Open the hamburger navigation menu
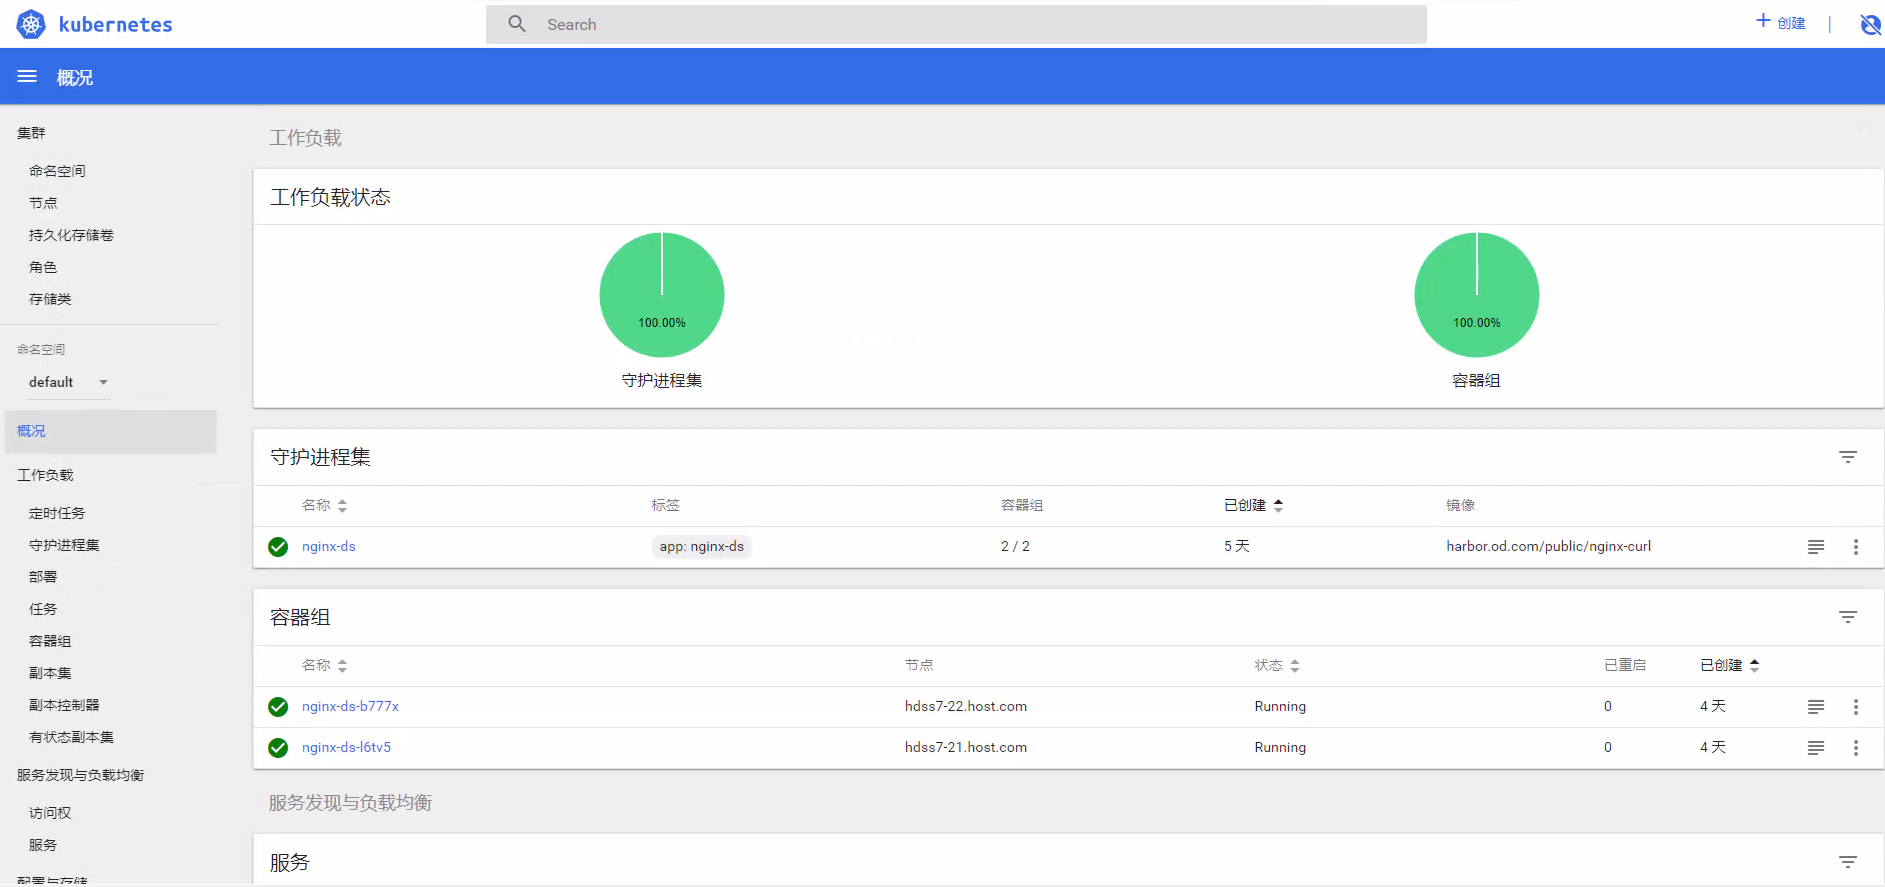This screenshot has height=887, width=1885. click(27, 76)
